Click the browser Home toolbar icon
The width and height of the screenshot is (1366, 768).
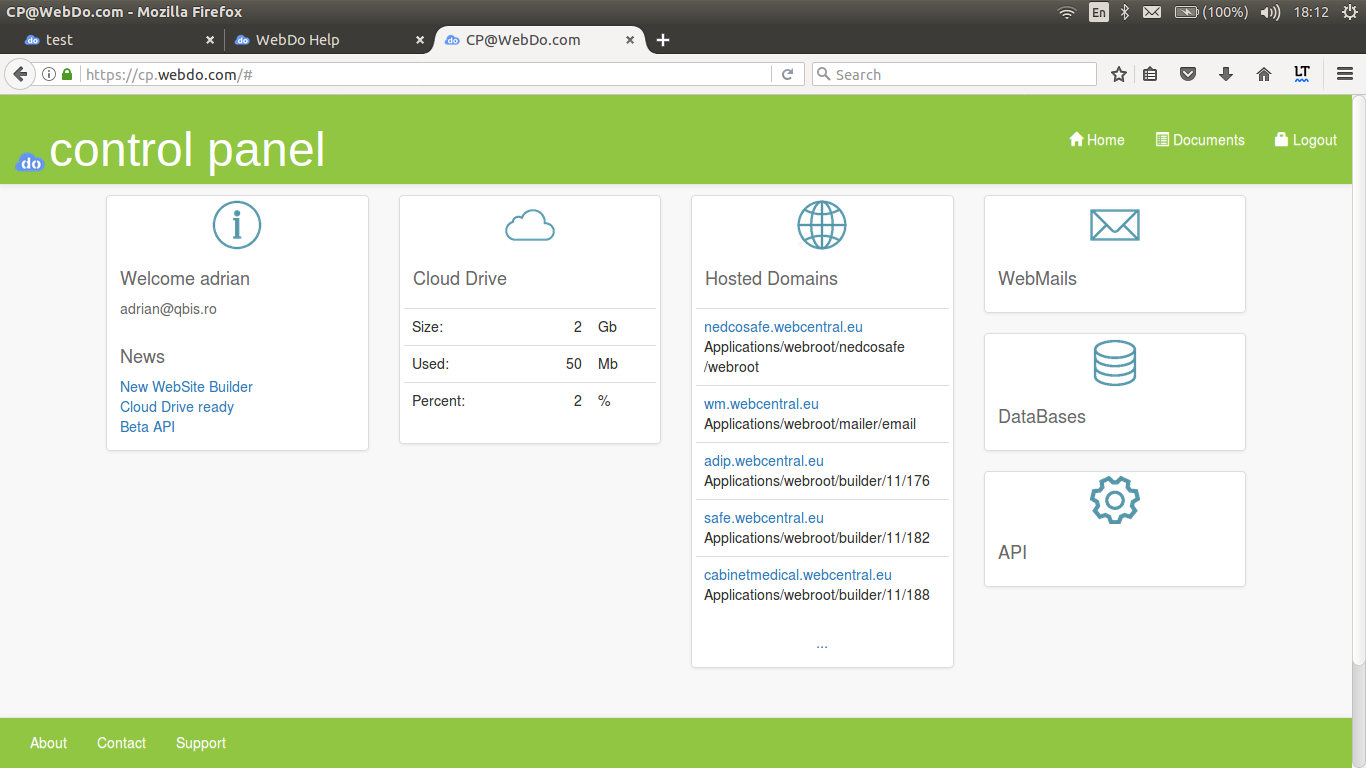1264,74
